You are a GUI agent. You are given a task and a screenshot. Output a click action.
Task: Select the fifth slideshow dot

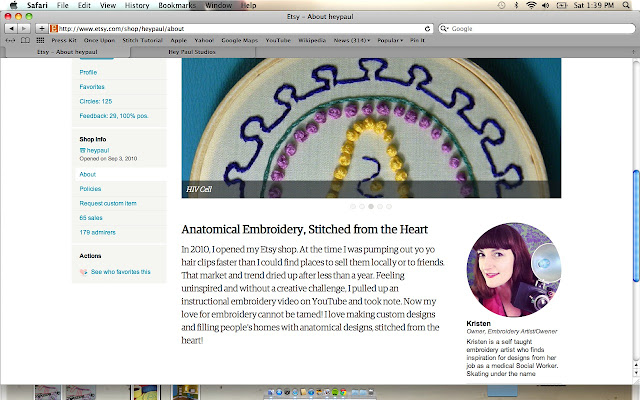click(389, 207)
